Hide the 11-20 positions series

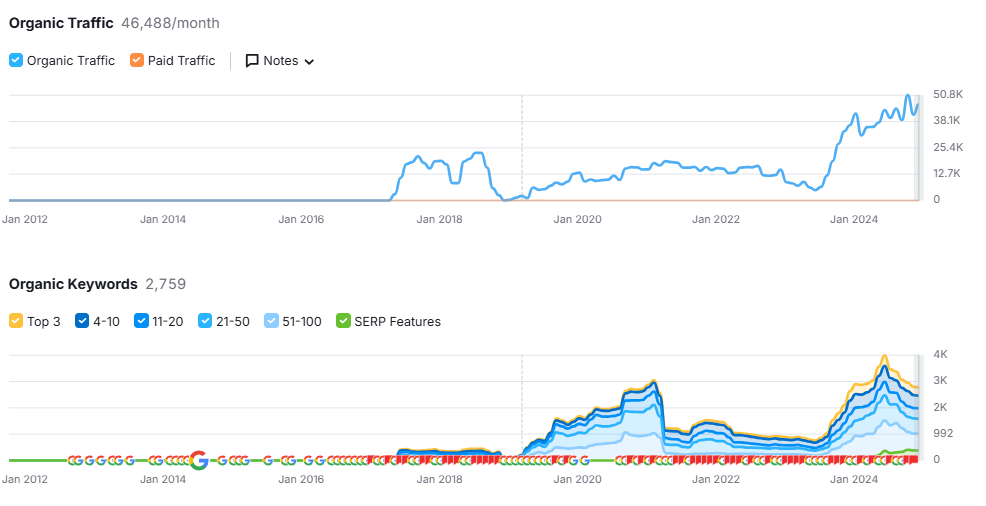(141, 321)
